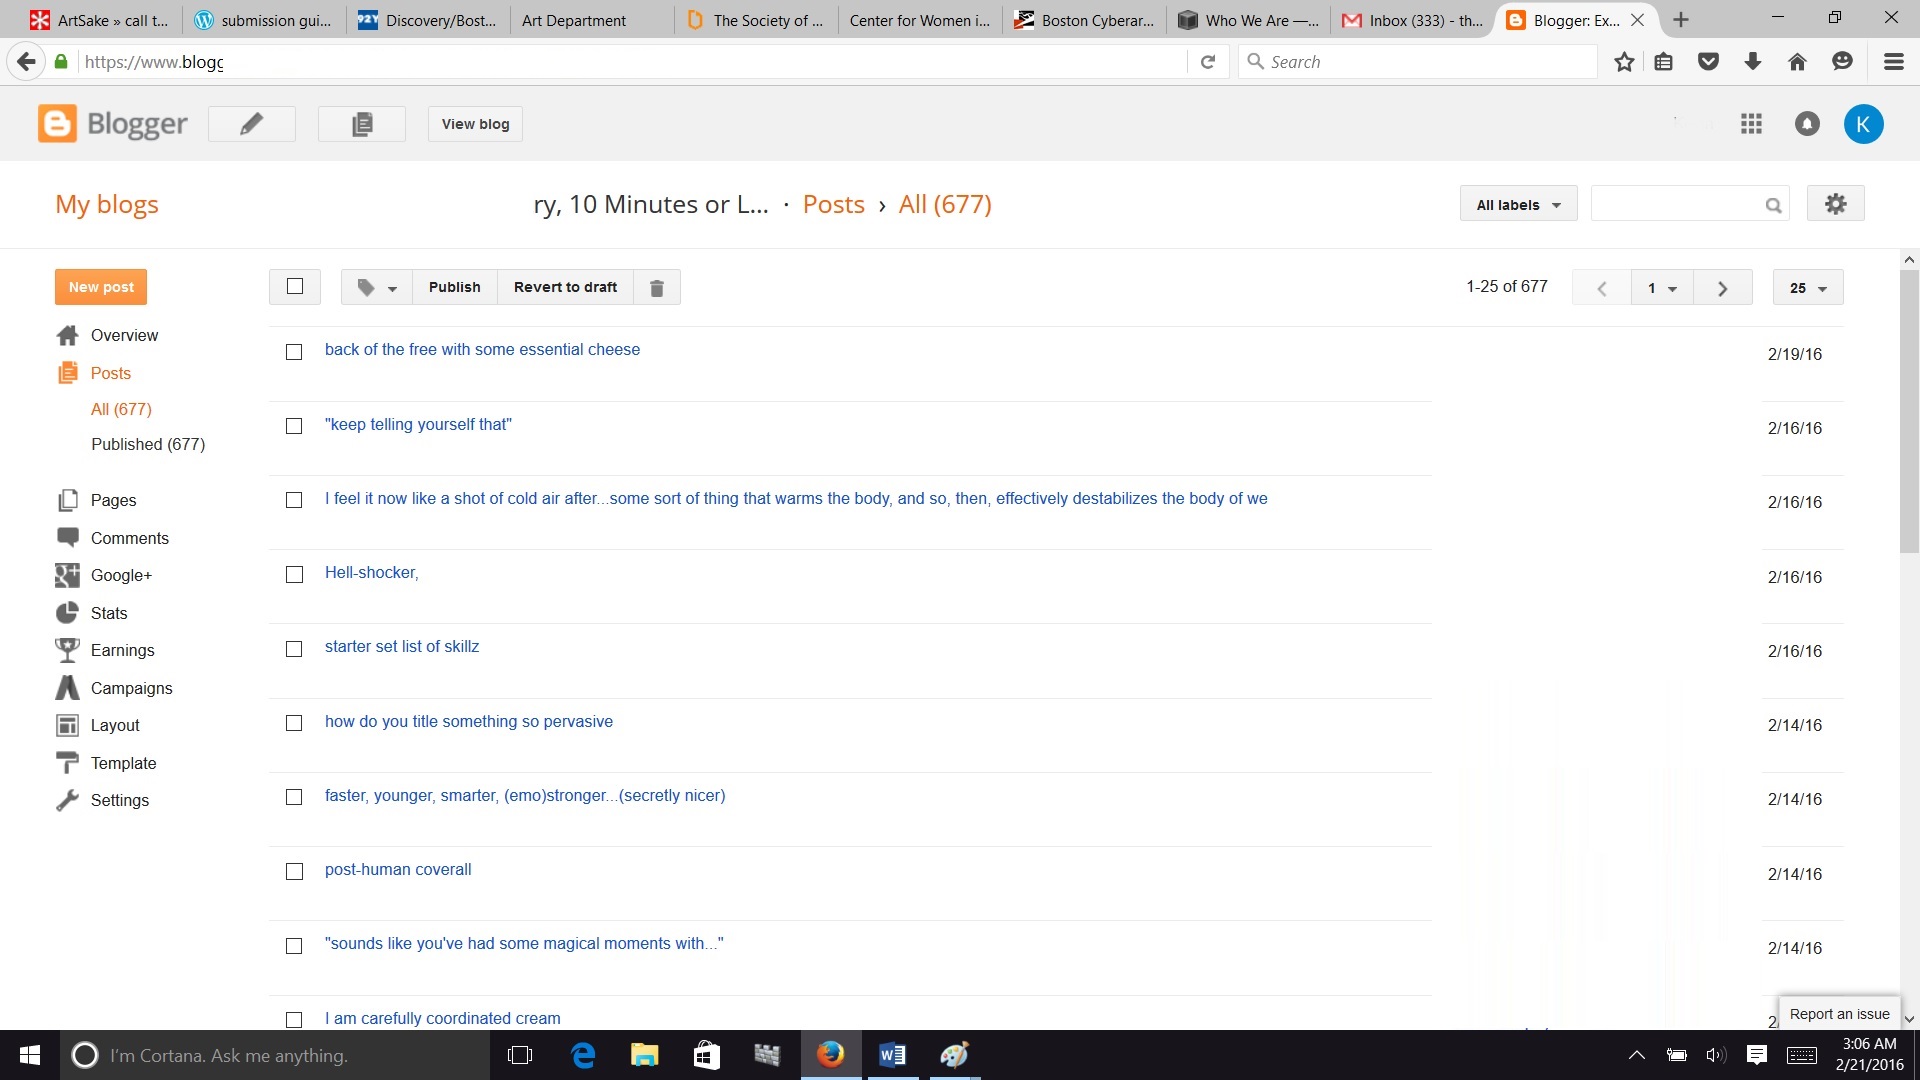The height and width of the screenshot is (1080, 1920).
Task: Click the New post button
Action: click(101, 287)
